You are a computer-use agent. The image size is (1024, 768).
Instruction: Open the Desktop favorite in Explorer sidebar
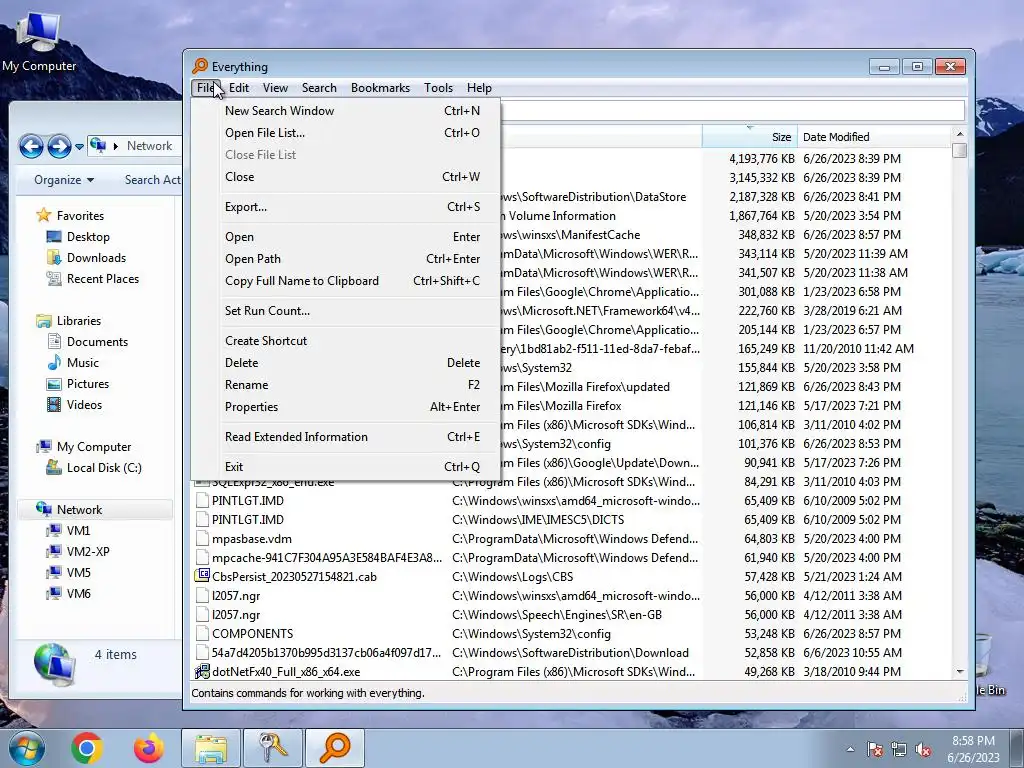(x=78, y=236)
